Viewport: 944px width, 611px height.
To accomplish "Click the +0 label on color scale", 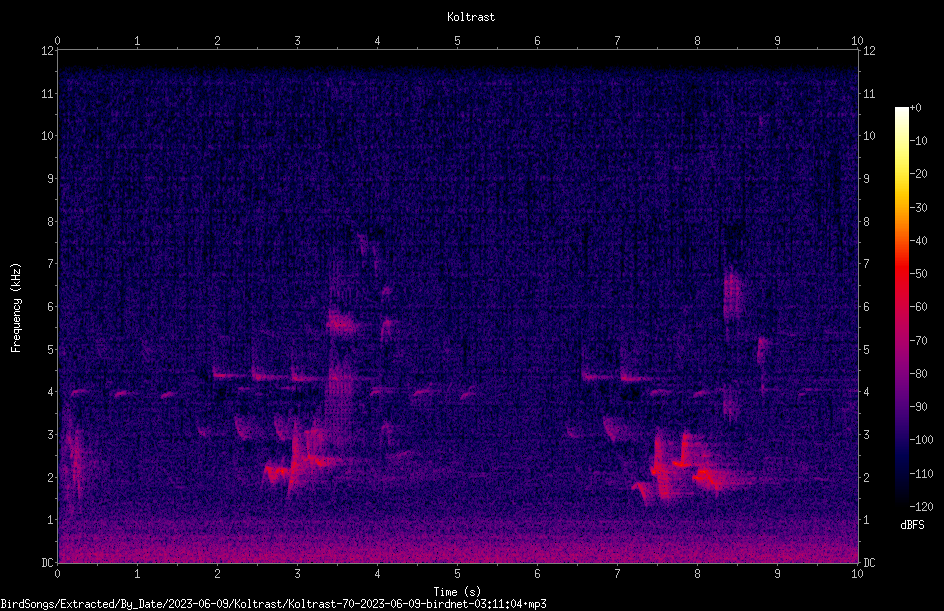I will click(x=915, y=108).
